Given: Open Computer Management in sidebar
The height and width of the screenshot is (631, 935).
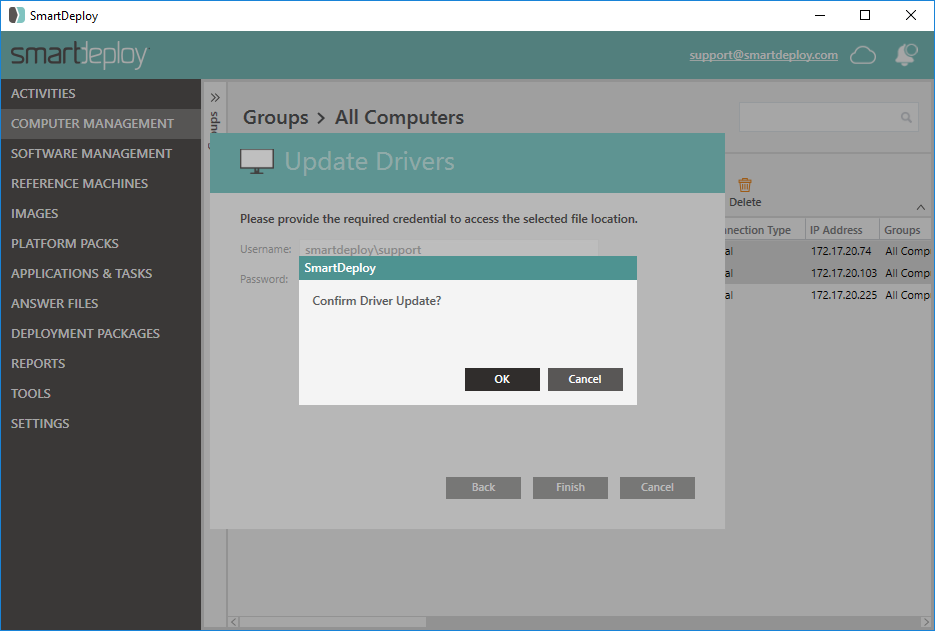Looking at the screenshot, I should coord(101,123).
